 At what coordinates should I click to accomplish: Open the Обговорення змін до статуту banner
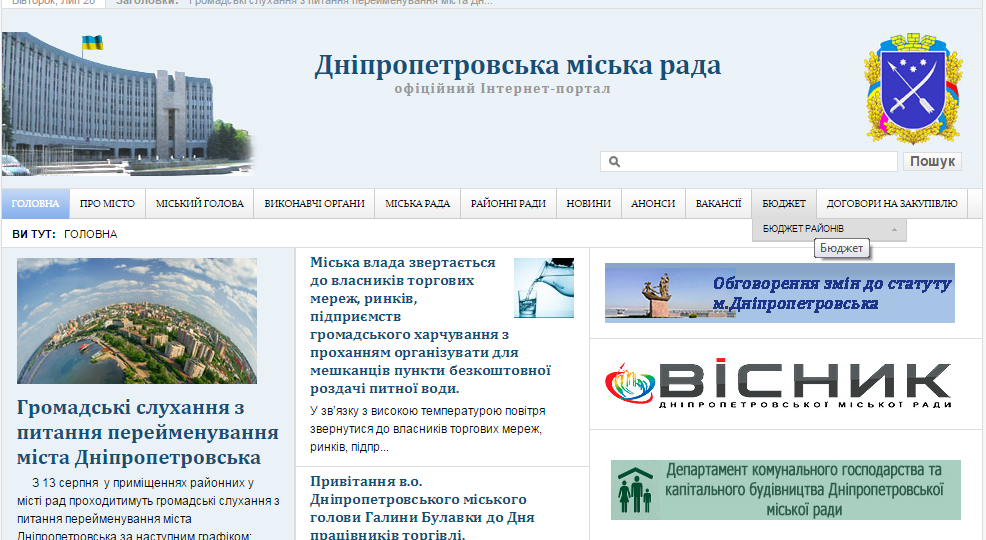779,293
